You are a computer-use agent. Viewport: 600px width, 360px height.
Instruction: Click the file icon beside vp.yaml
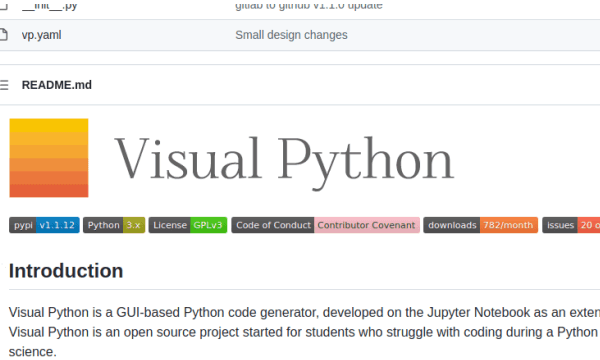(3, 35)
